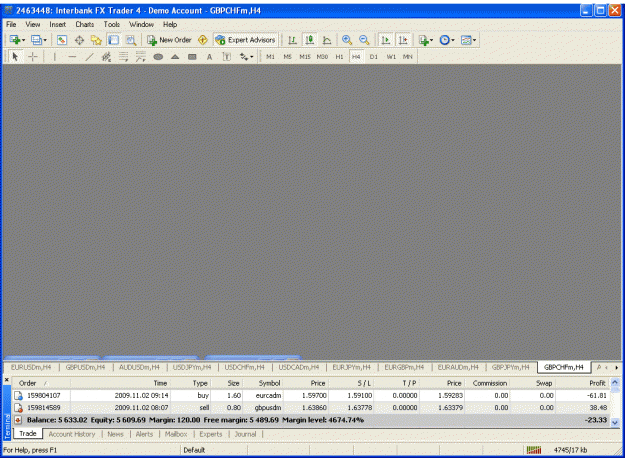This screenshot has height=458, width=625.
Task: Click the Zoom Out magnifier icon
Action: click(x=364, y=40)
